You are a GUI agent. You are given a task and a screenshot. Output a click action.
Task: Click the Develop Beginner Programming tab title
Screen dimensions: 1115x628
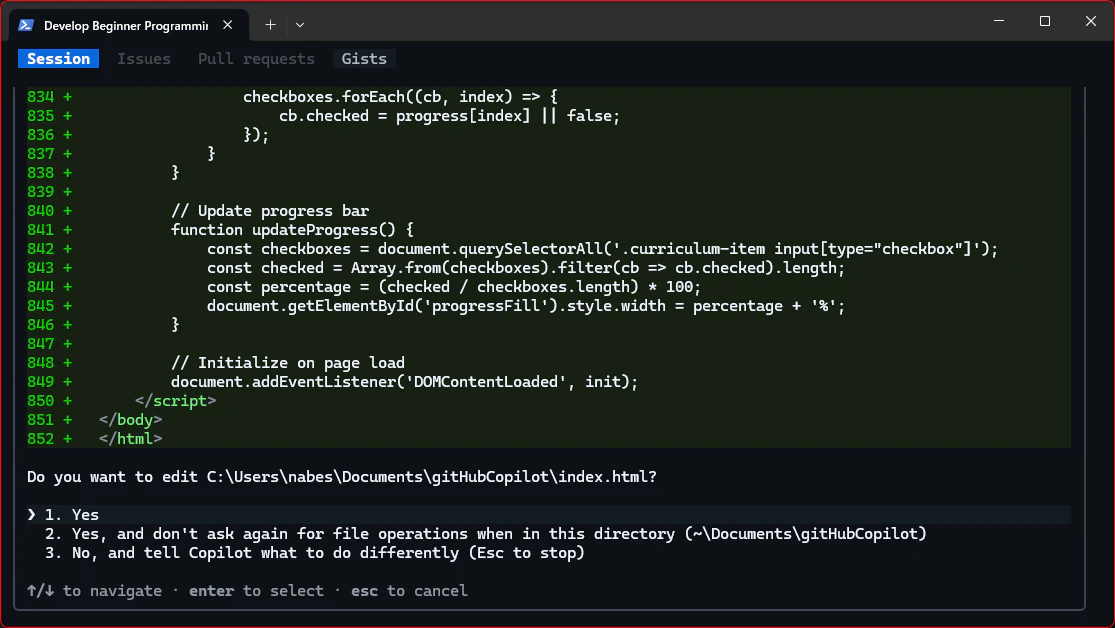(126, 26)
